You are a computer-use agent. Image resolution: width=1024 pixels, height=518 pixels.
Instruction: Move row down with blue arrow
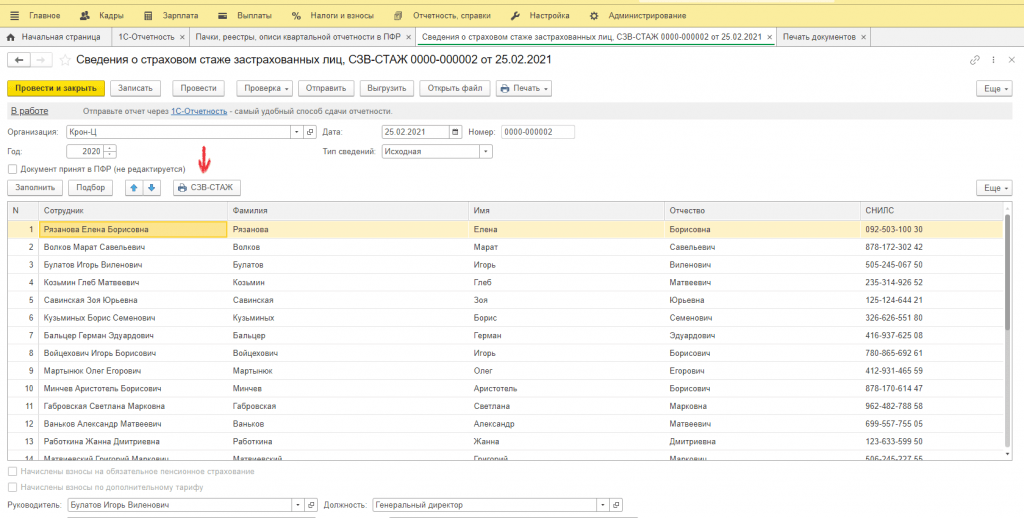click(x=152, y=187)
